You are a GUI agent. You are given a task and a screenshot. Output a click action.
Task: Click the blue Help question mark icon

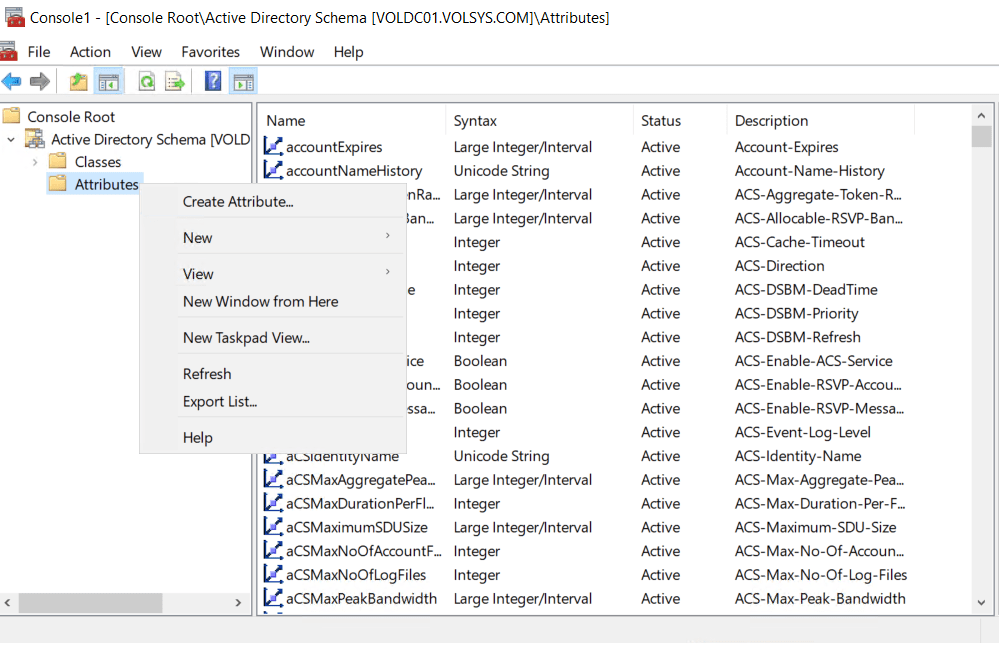click(x=213, y=82)
